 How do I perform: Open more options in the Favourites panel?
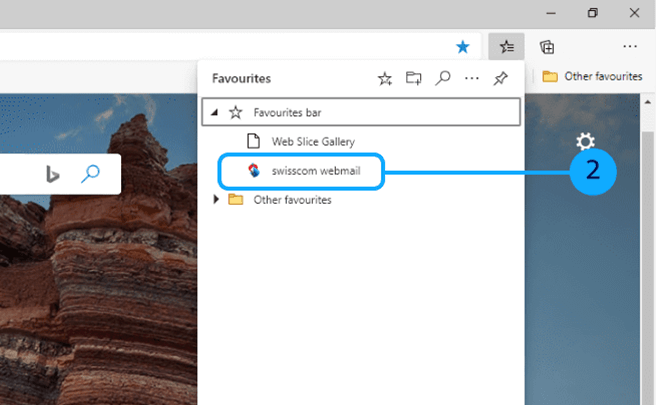471,78
